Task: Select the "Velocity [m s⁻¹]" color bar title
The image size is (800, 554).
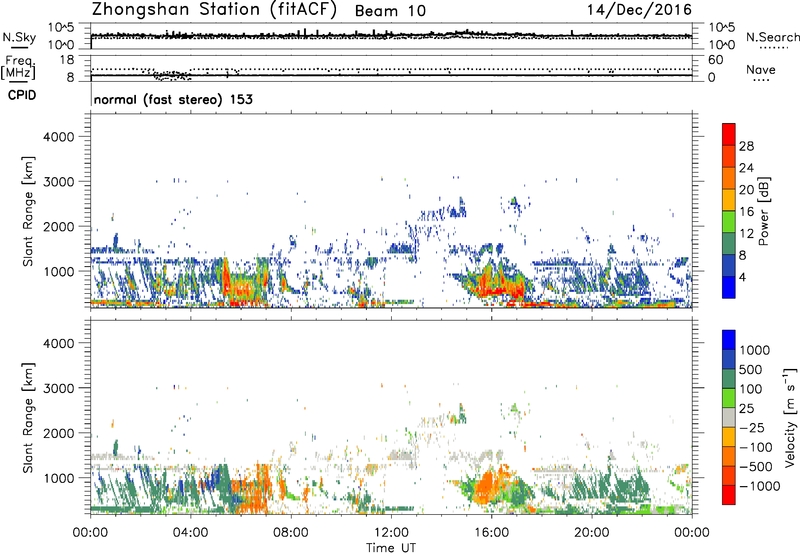Action: [790, 417]
